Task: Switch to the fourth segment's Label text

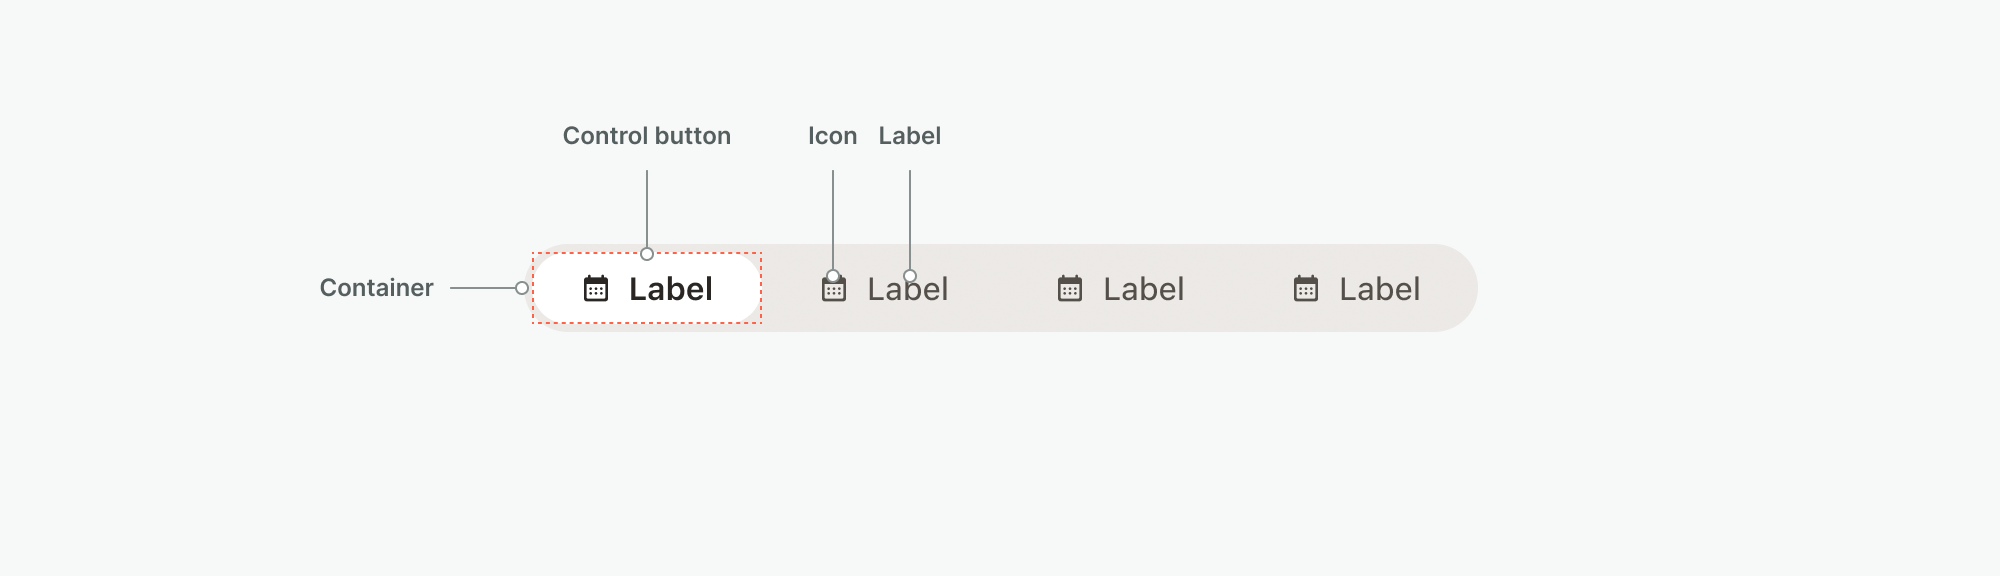Action: click(1380, 289)
